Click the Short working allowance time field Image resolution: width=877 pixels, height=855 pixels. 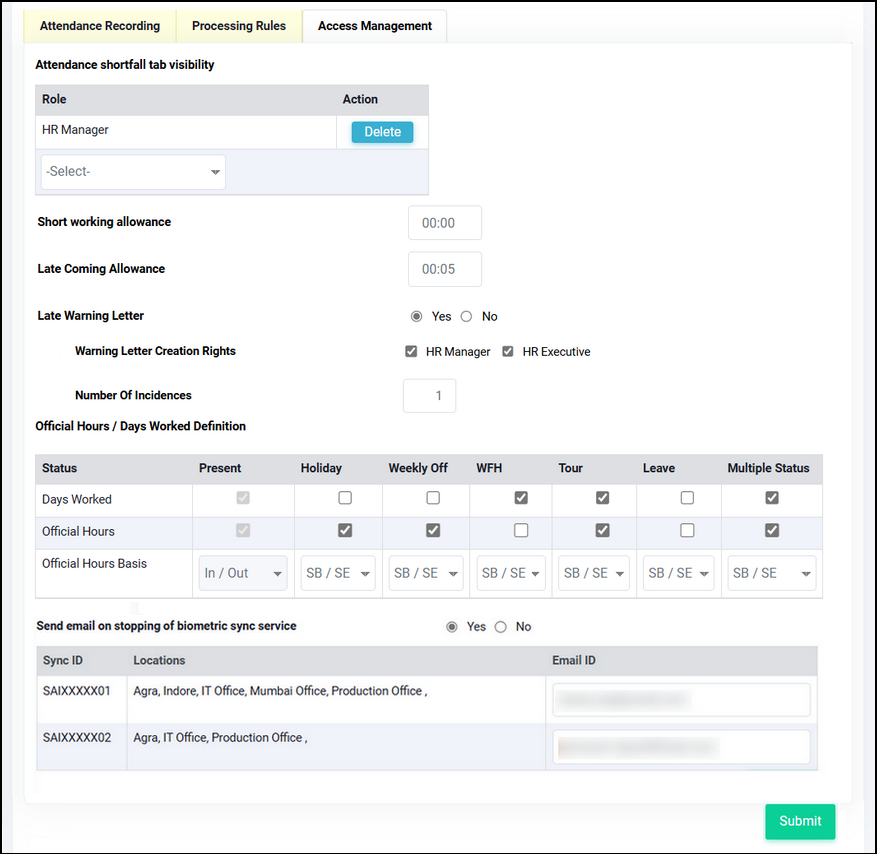(445, 223)
